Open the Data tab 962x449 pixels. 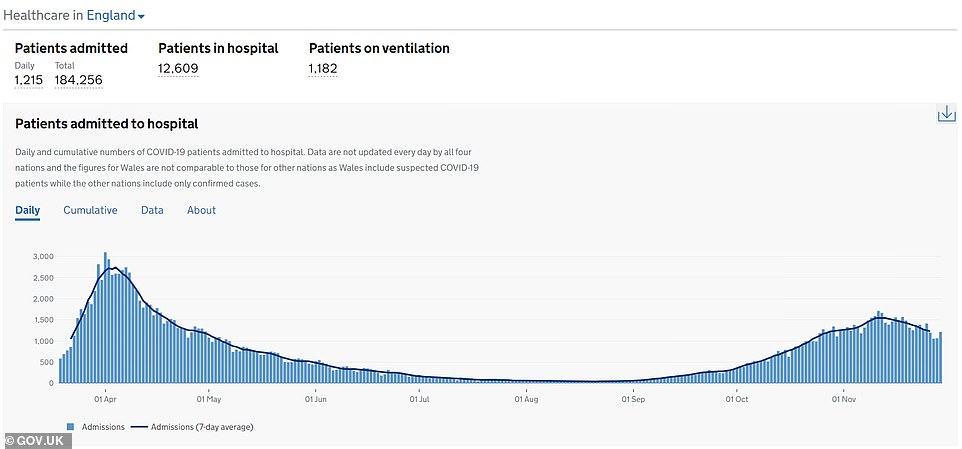(x=152, y=210)
